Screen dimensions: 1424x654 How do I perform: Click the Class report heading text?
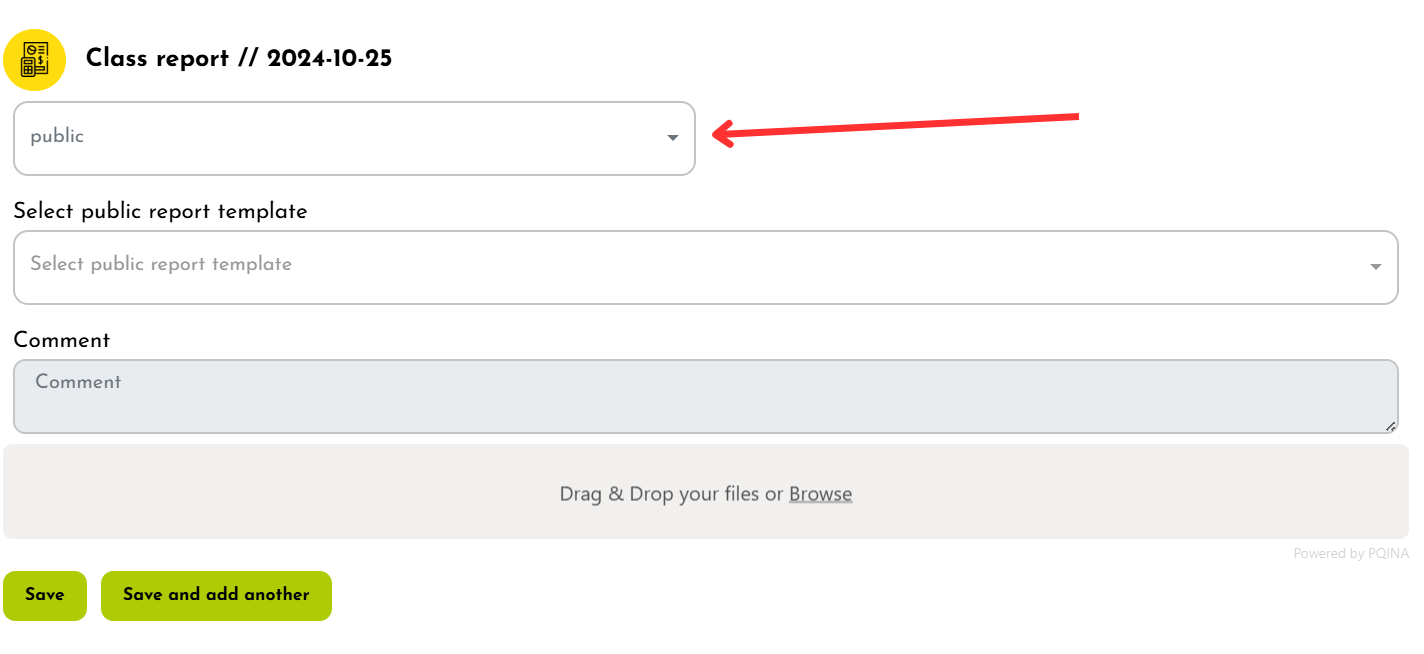157,59
